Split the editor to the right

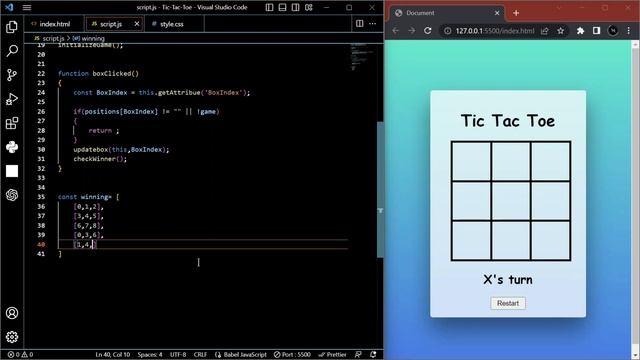point(360,24)
